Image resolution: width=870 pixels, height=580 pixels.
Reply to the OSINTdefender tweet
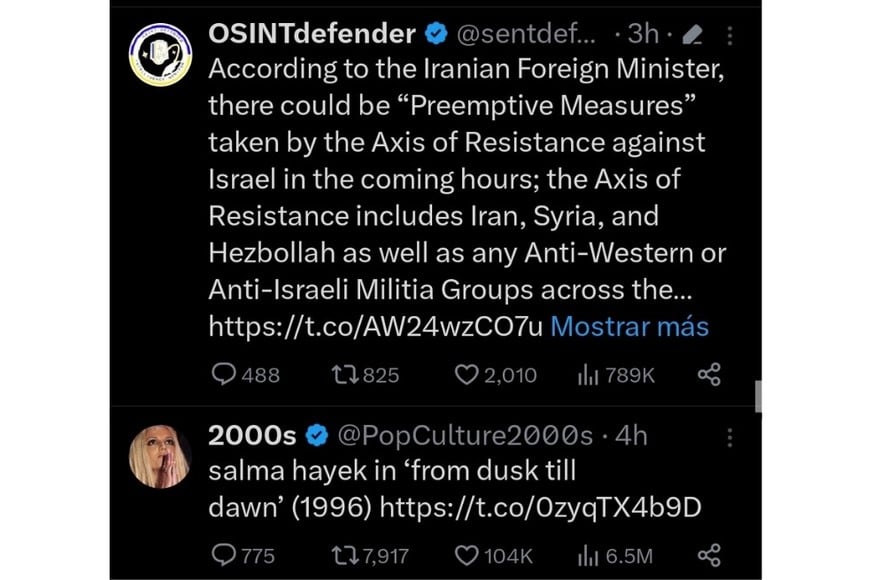tap(223, 375)
